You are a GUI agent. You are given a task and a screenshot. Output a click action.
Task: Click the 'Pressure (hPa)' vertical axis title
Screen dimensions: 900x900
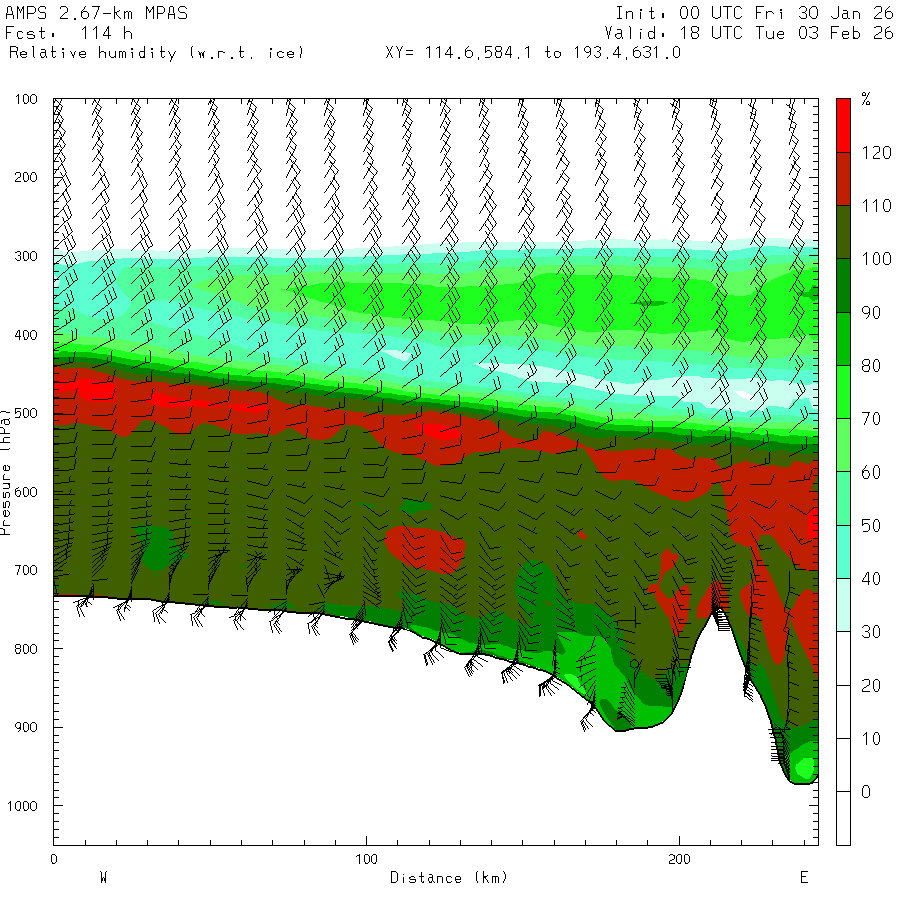coord(5,472)
